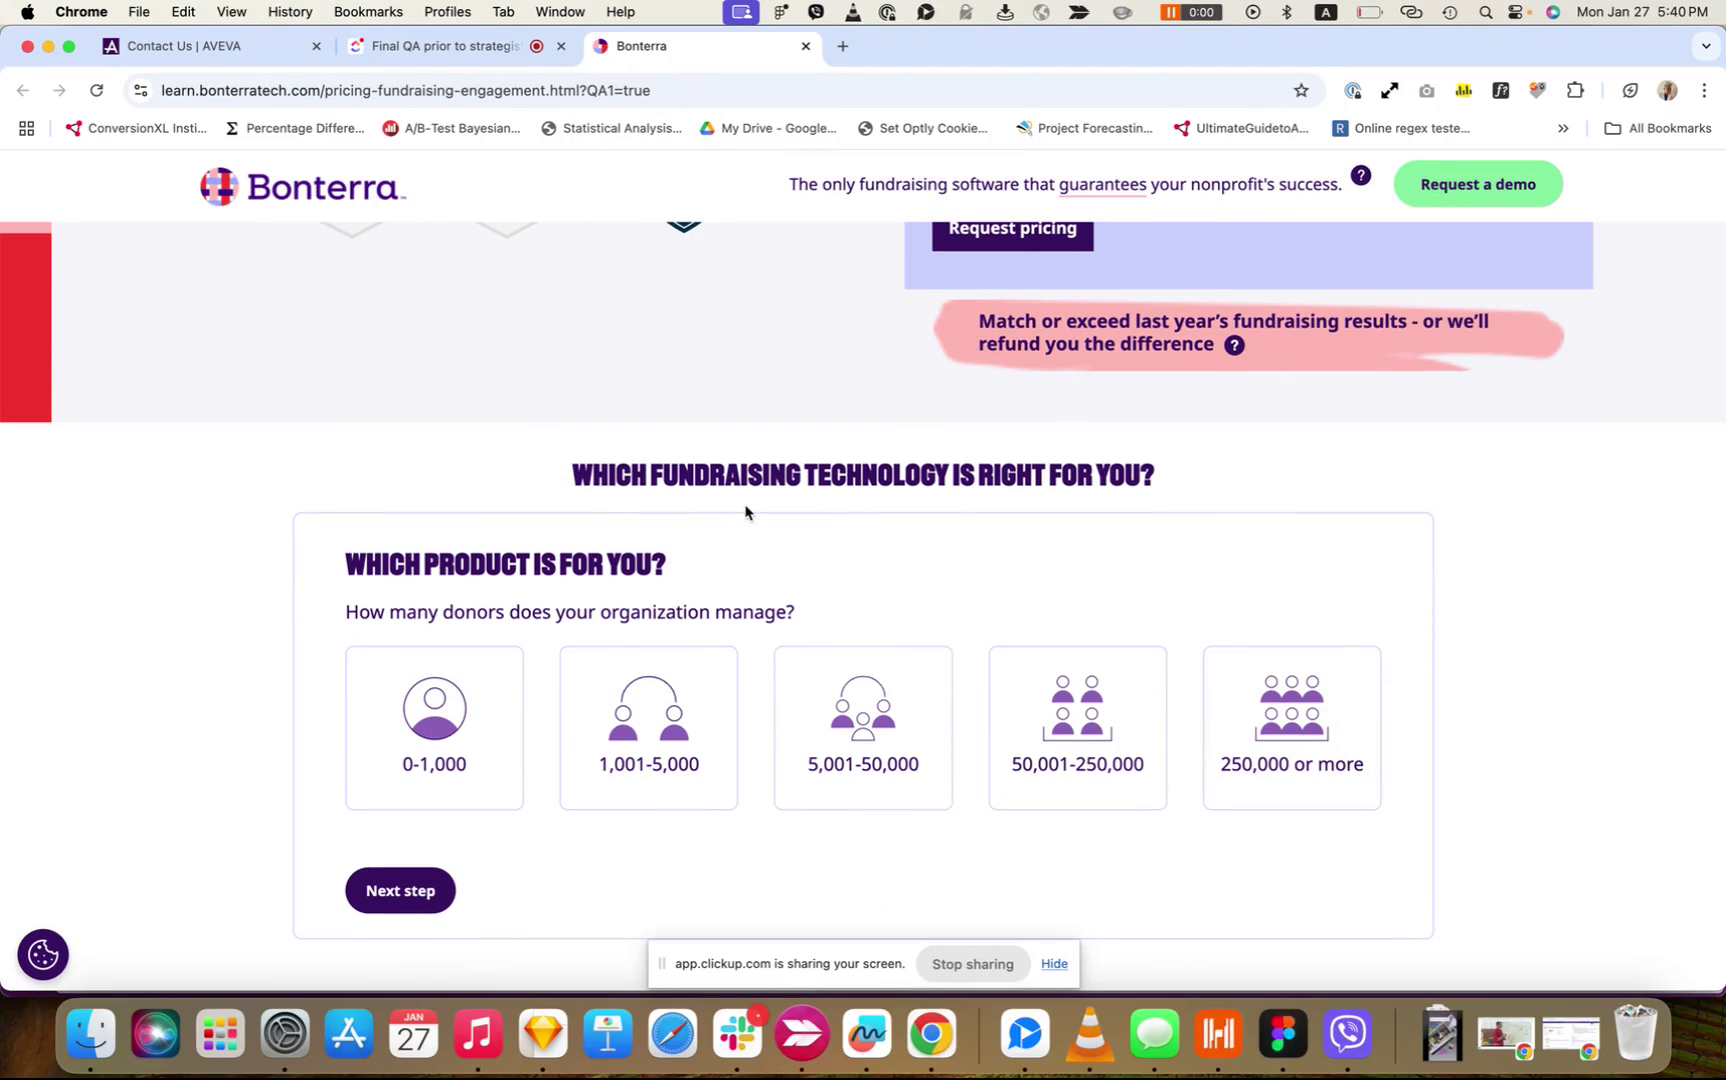Open the Chrome profile avatar
The width and height of the screenshot is (1726, 1080).
coord(1667,90)
